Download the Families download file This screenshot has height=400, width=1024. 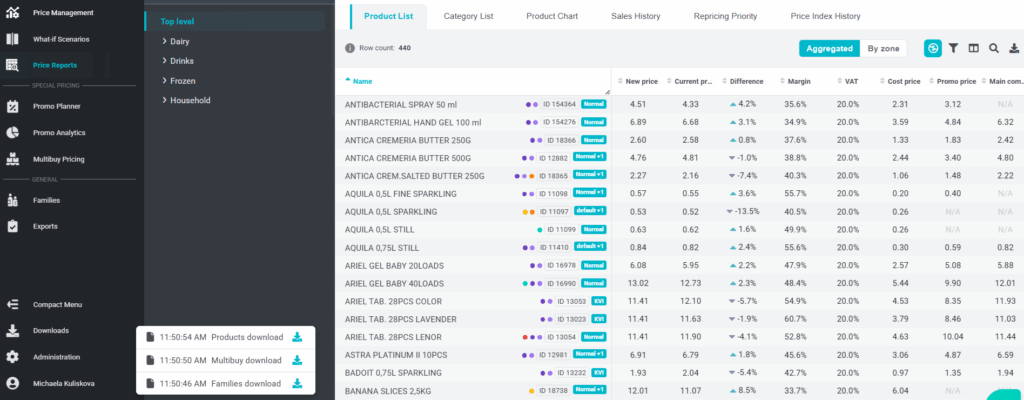[297, 384]
